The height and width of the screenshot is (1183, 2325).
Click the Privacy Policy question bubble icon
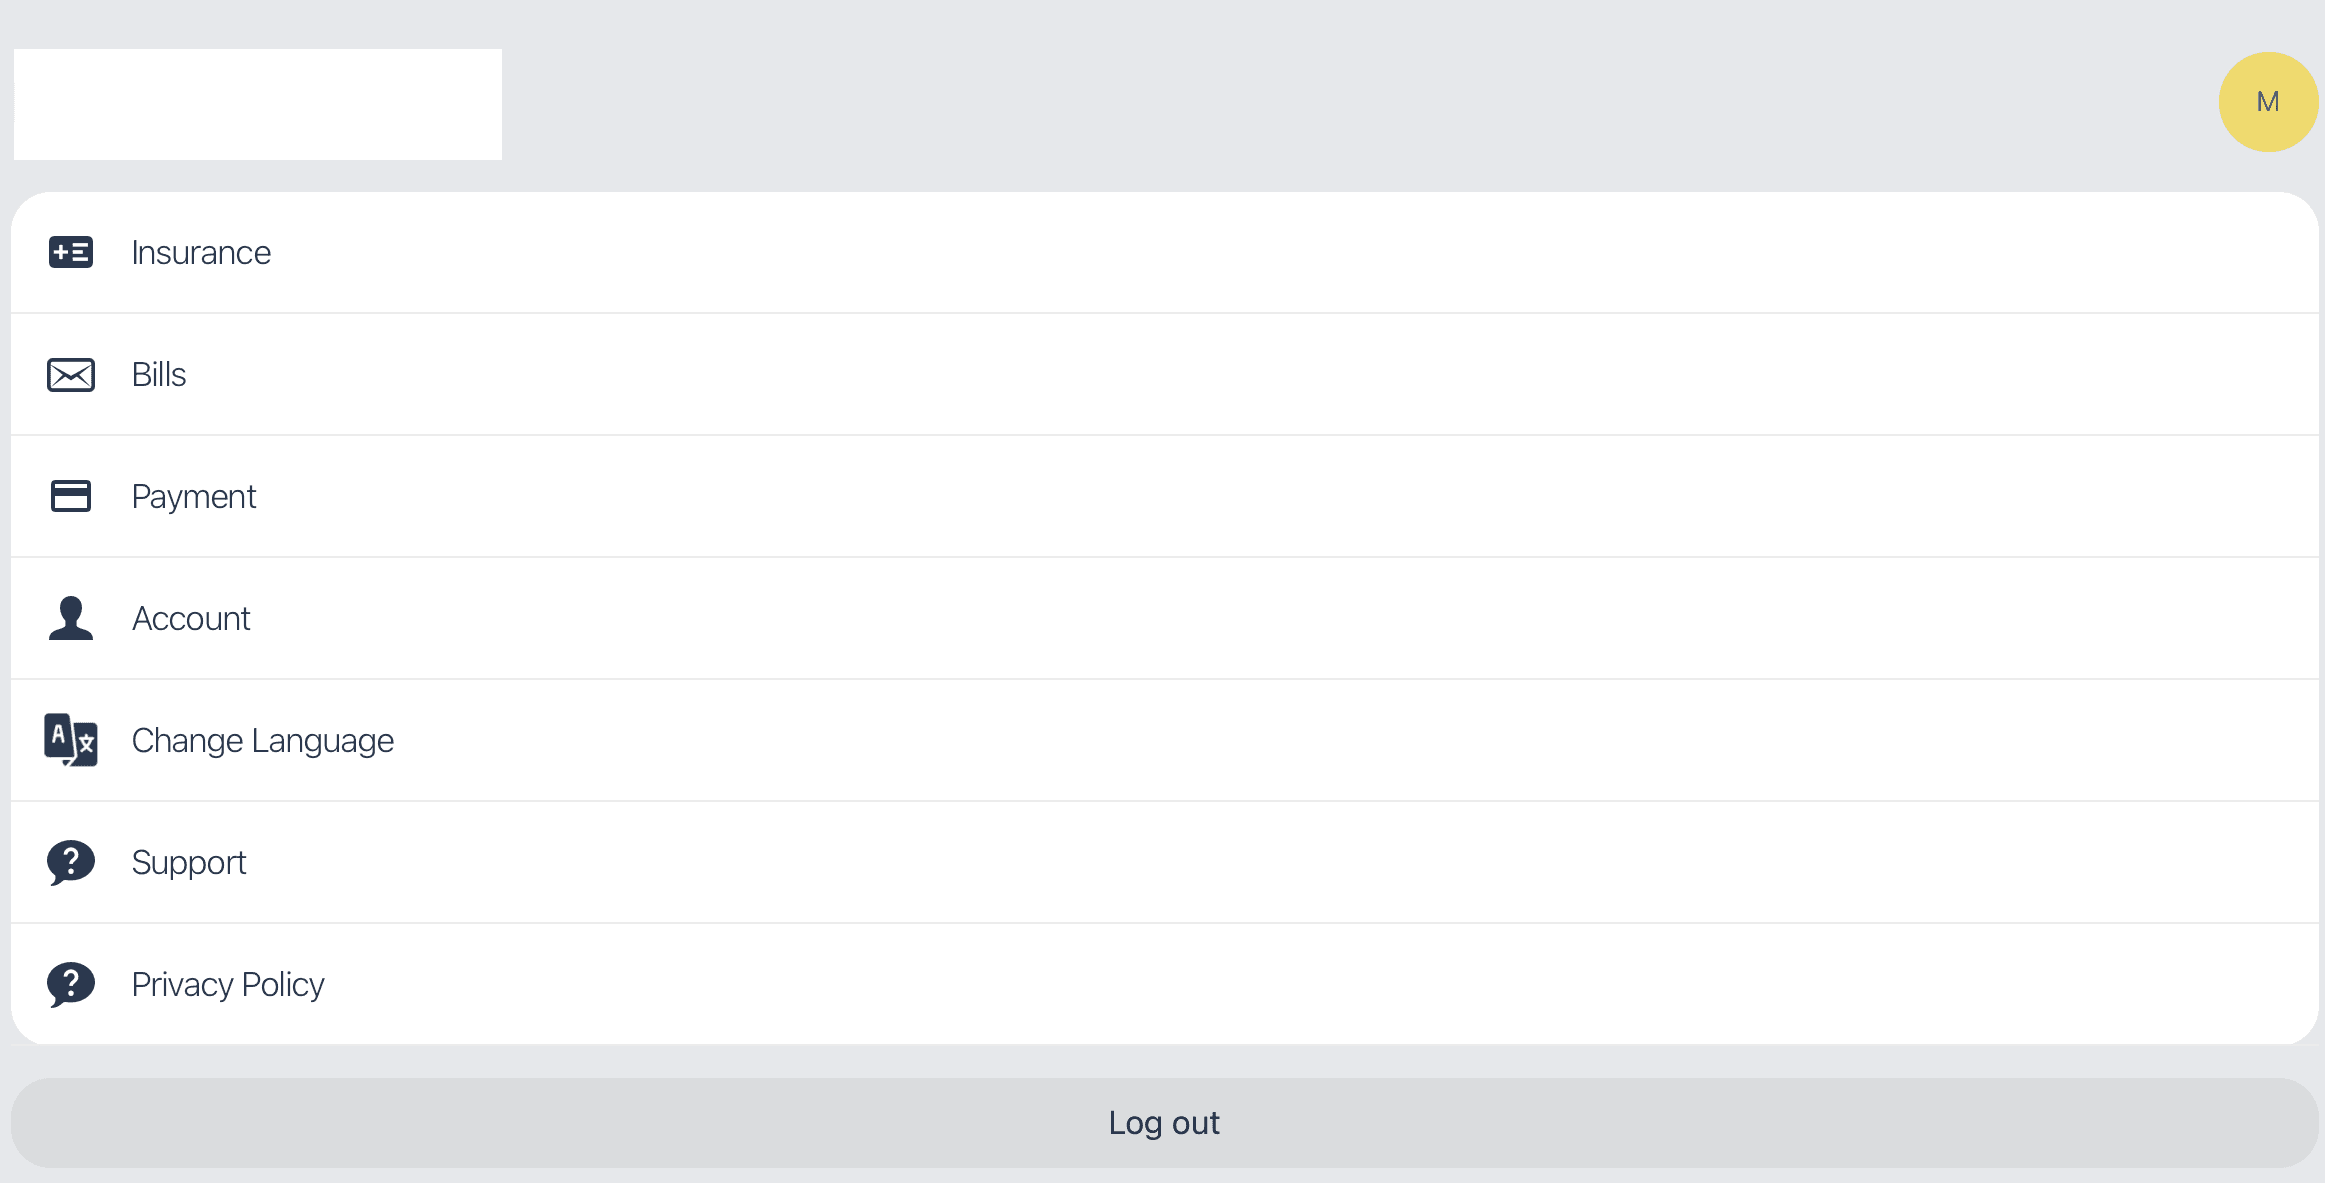coord(71,984)
